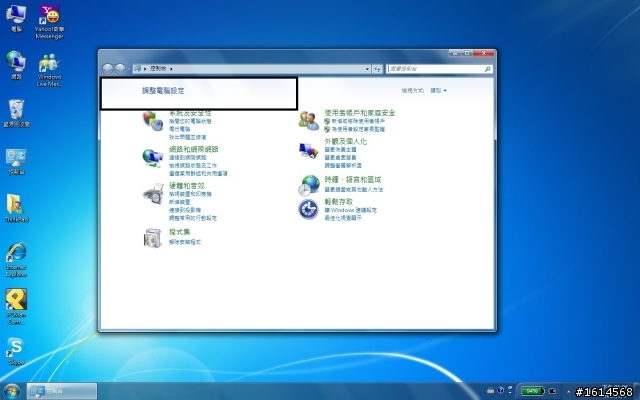This screenshot has width=640, height=400.
Task: Click the 調整常用的行動設定 link
Action: [x=193, y=218]
